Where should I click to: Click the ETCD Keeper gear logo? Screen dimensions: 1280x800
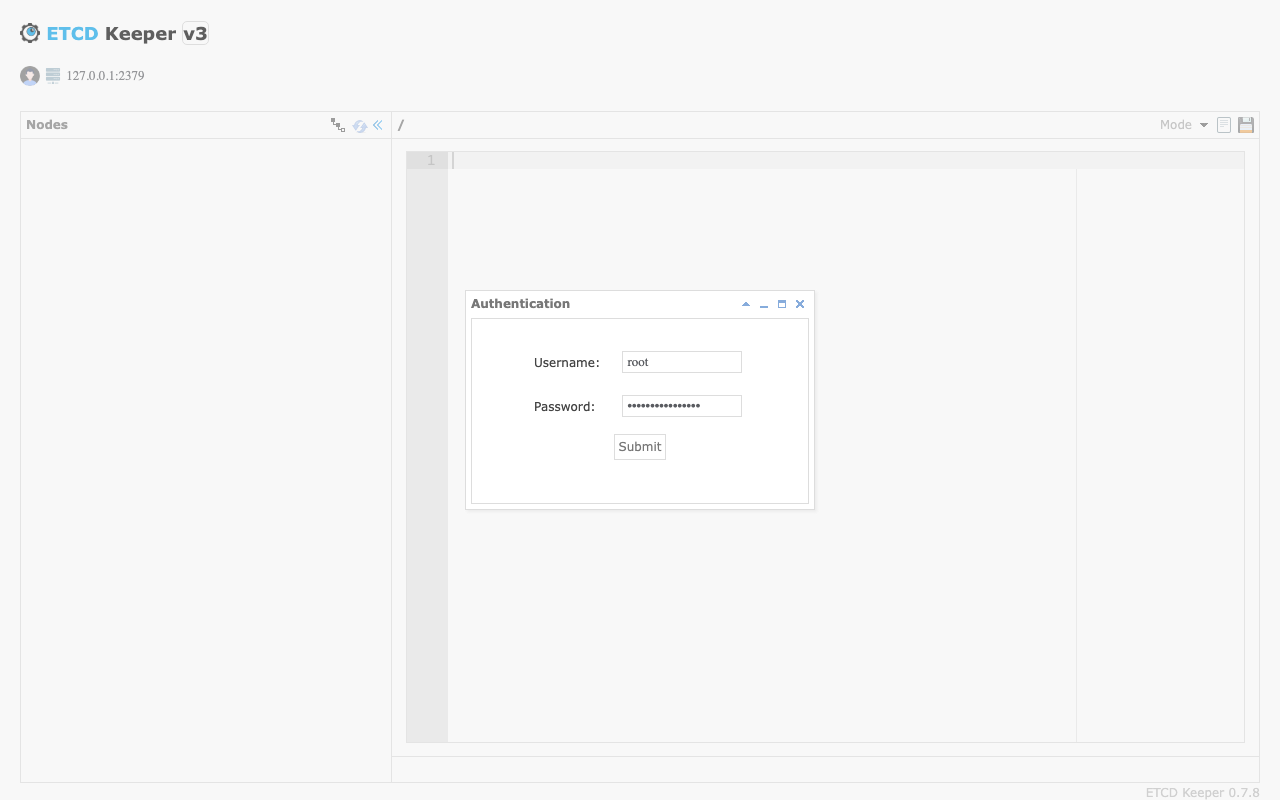30,33
